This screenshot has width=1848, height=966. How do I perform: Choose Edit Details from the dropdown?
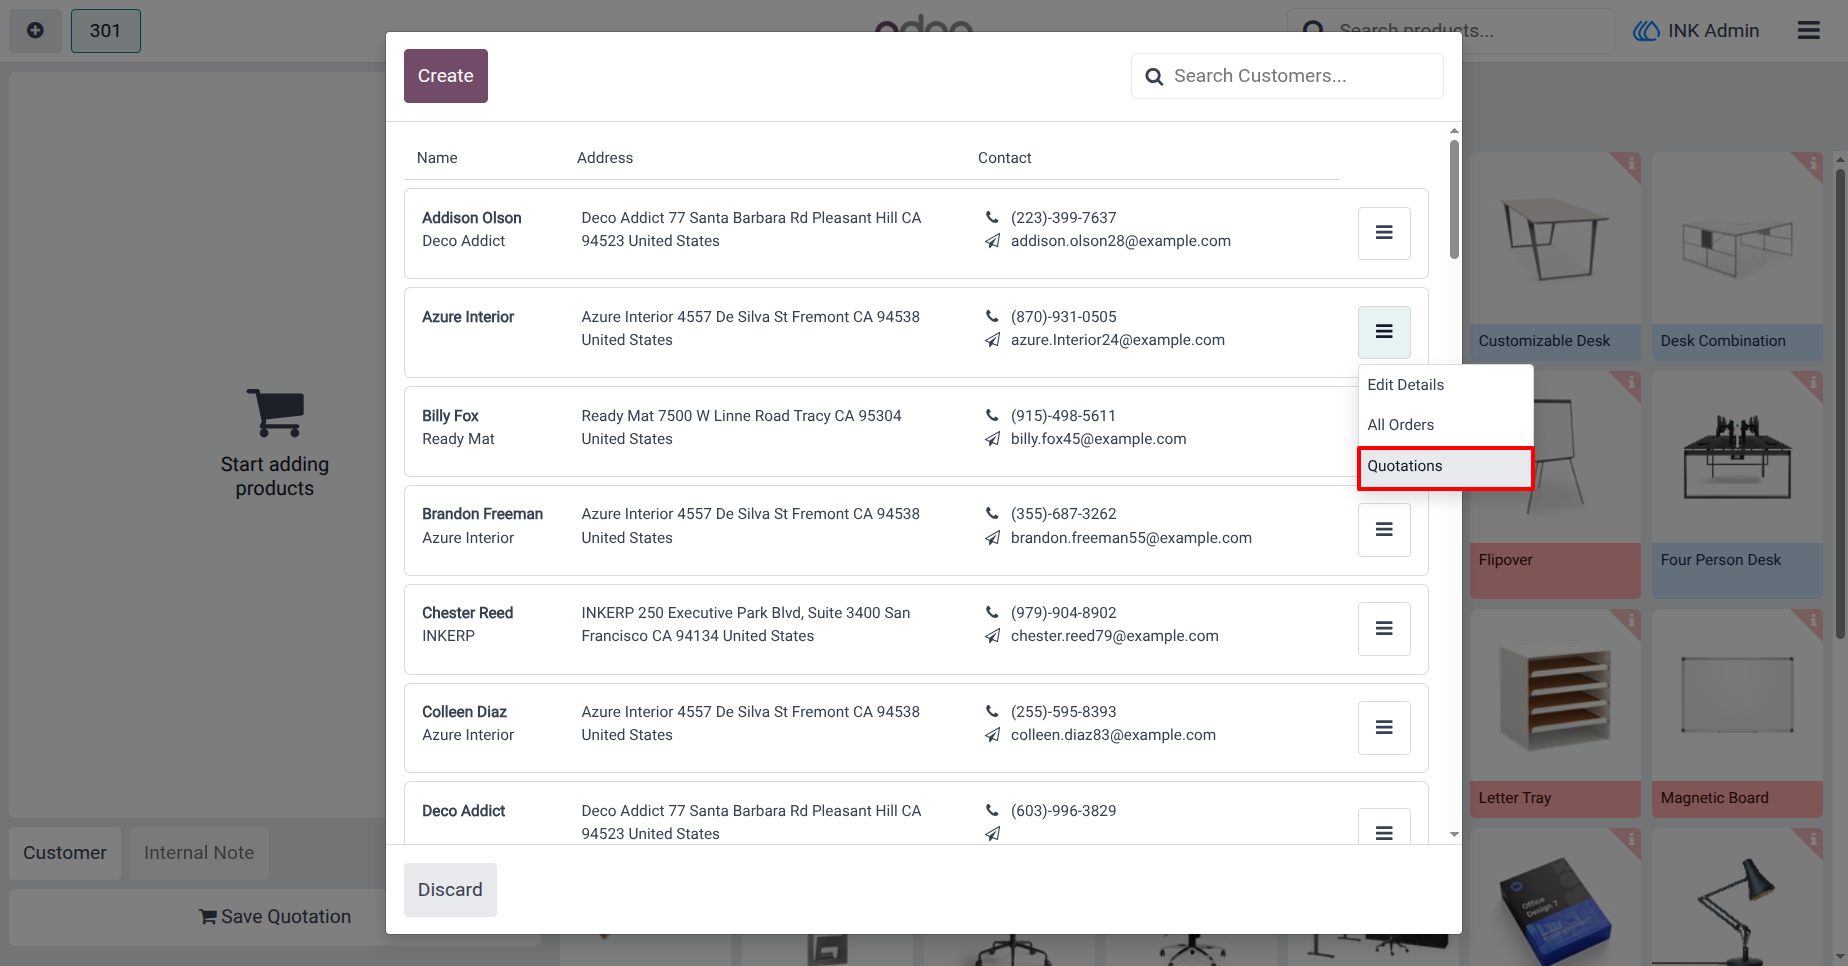click(1445, 385)
